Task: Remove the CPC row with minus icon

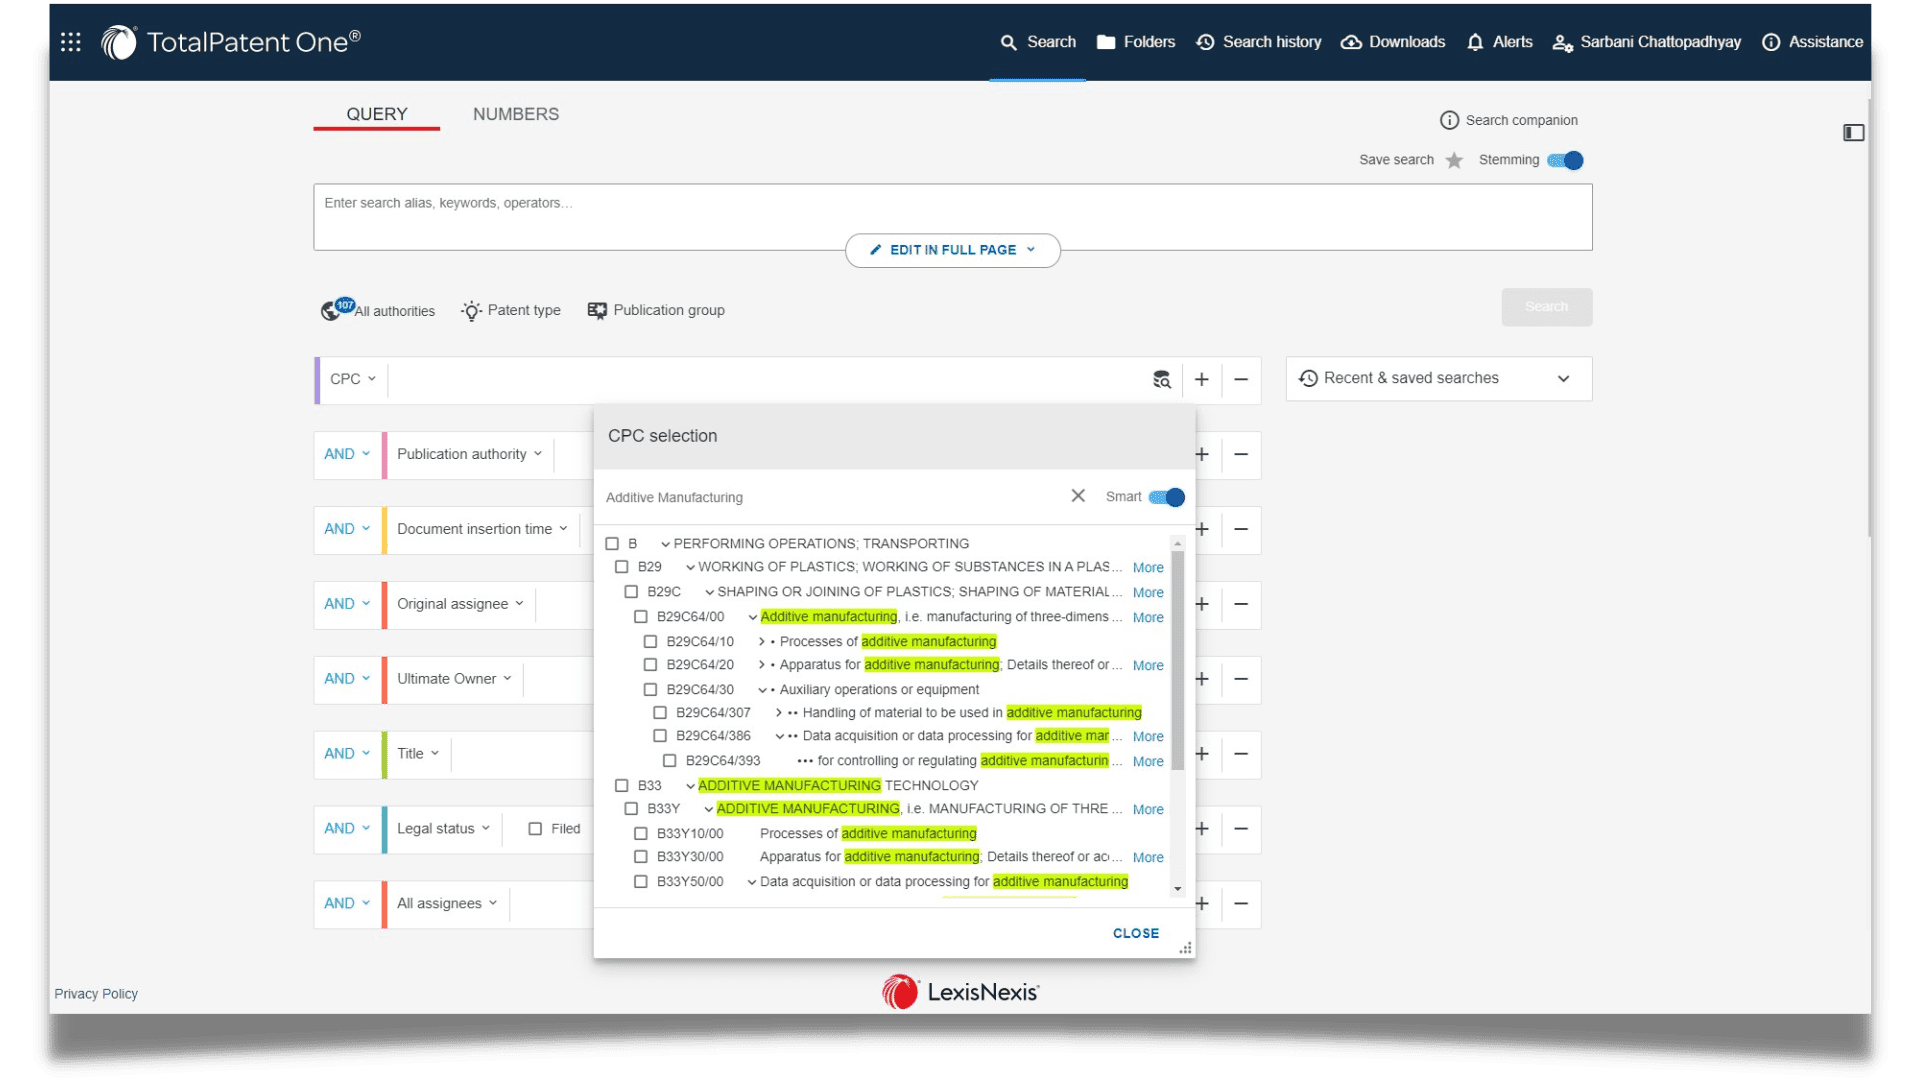Action: 1241,379
